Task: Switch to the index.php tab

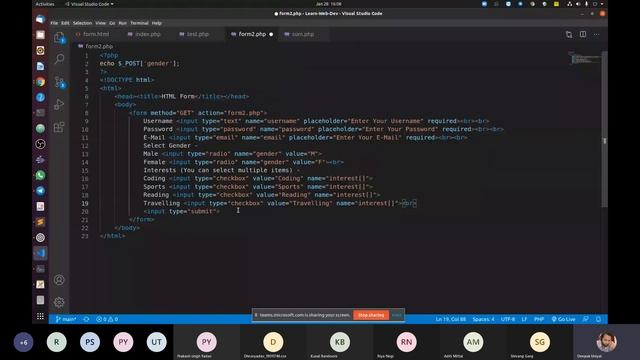Action: coord(147,34)
